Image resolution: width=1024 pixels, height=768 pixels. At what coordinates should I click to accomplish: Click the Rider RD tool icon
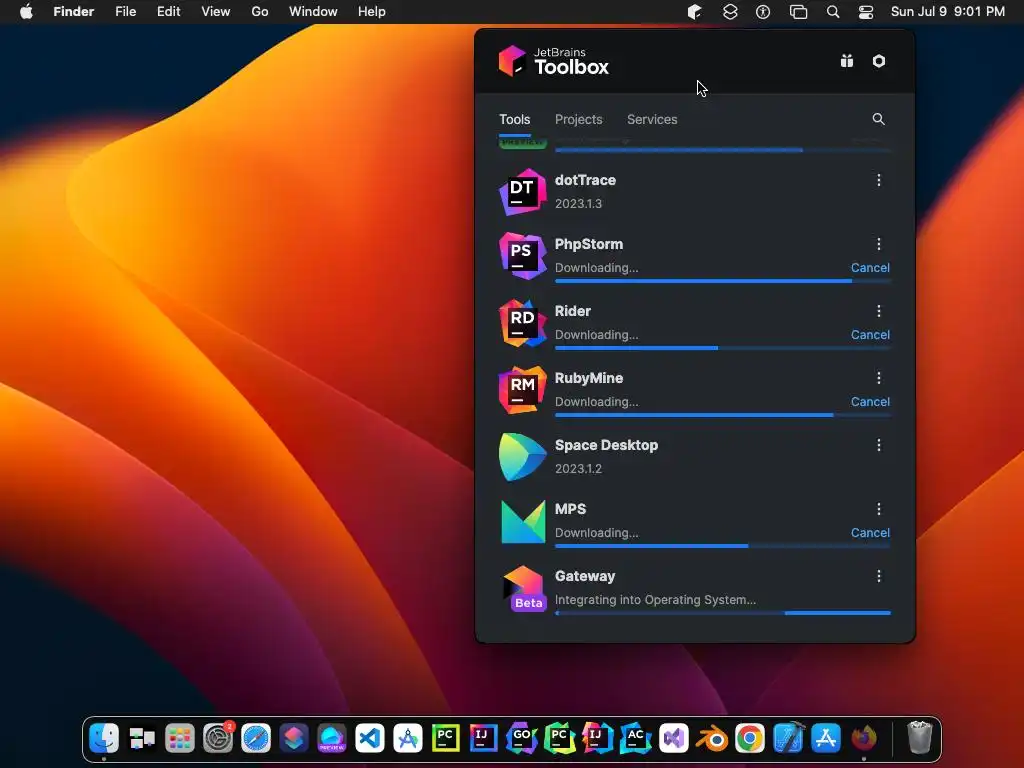pyautogui.click(x=522, y=323)
